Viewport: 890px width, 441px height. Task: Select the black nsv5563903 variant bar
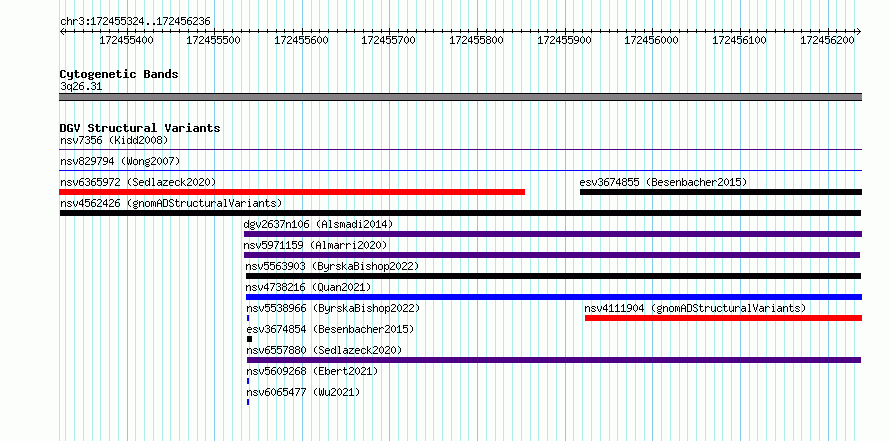(553, 276)
